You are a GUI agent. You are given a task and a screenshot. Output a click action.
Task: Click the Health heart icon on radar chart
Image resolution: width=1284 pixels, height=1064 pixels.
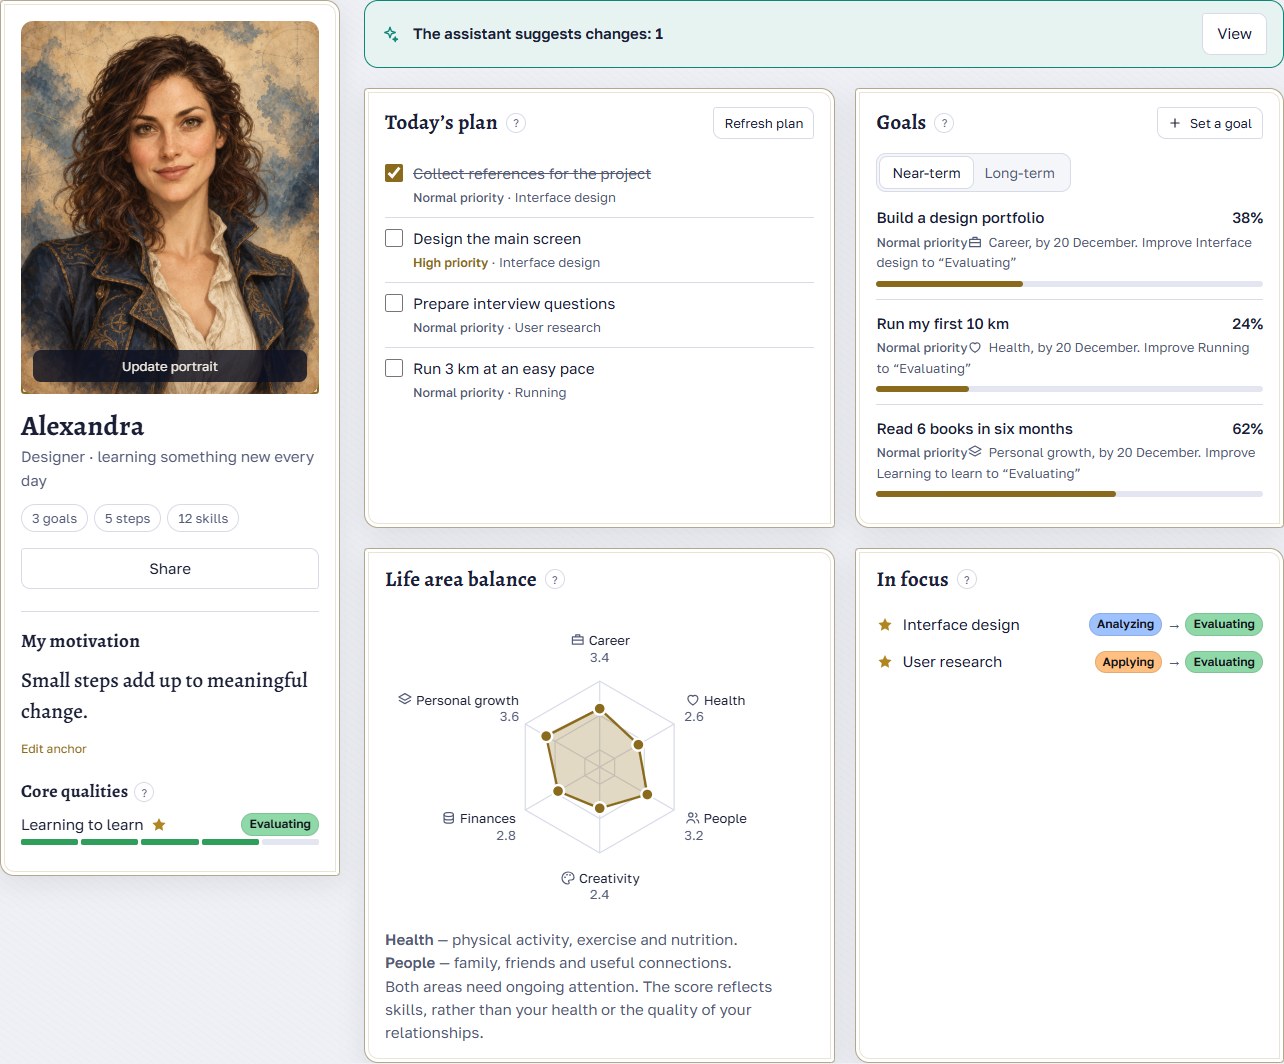click(693, 700)
